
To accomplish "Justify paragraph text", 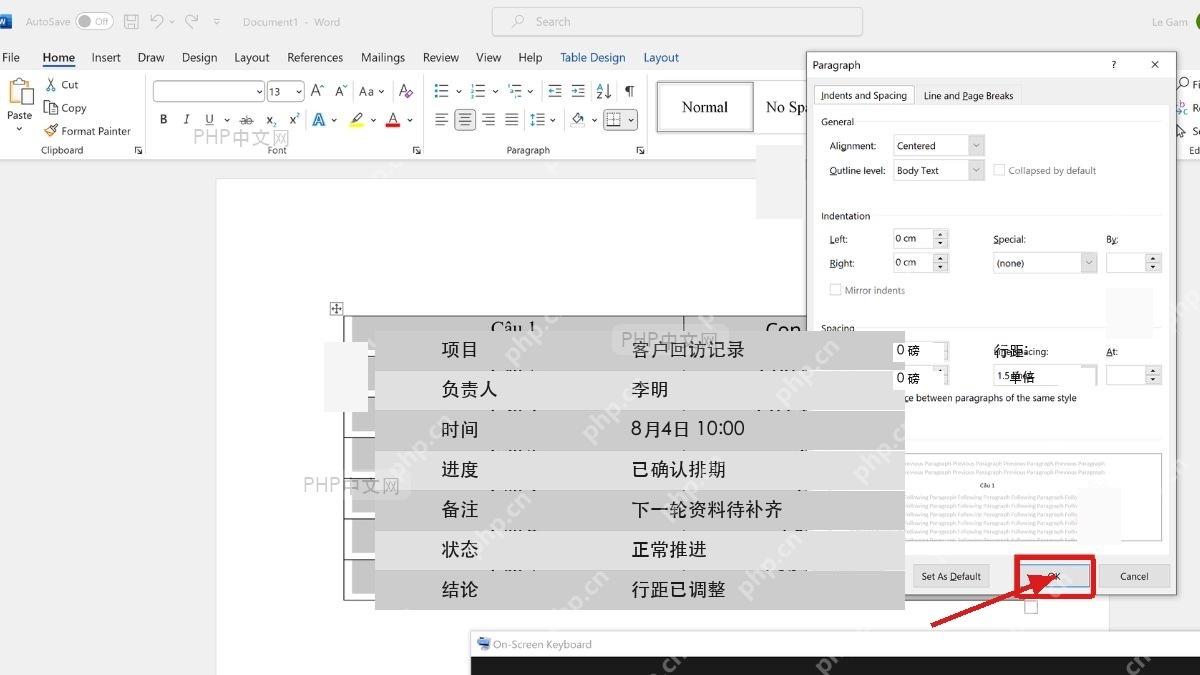I will click(511, 120).
